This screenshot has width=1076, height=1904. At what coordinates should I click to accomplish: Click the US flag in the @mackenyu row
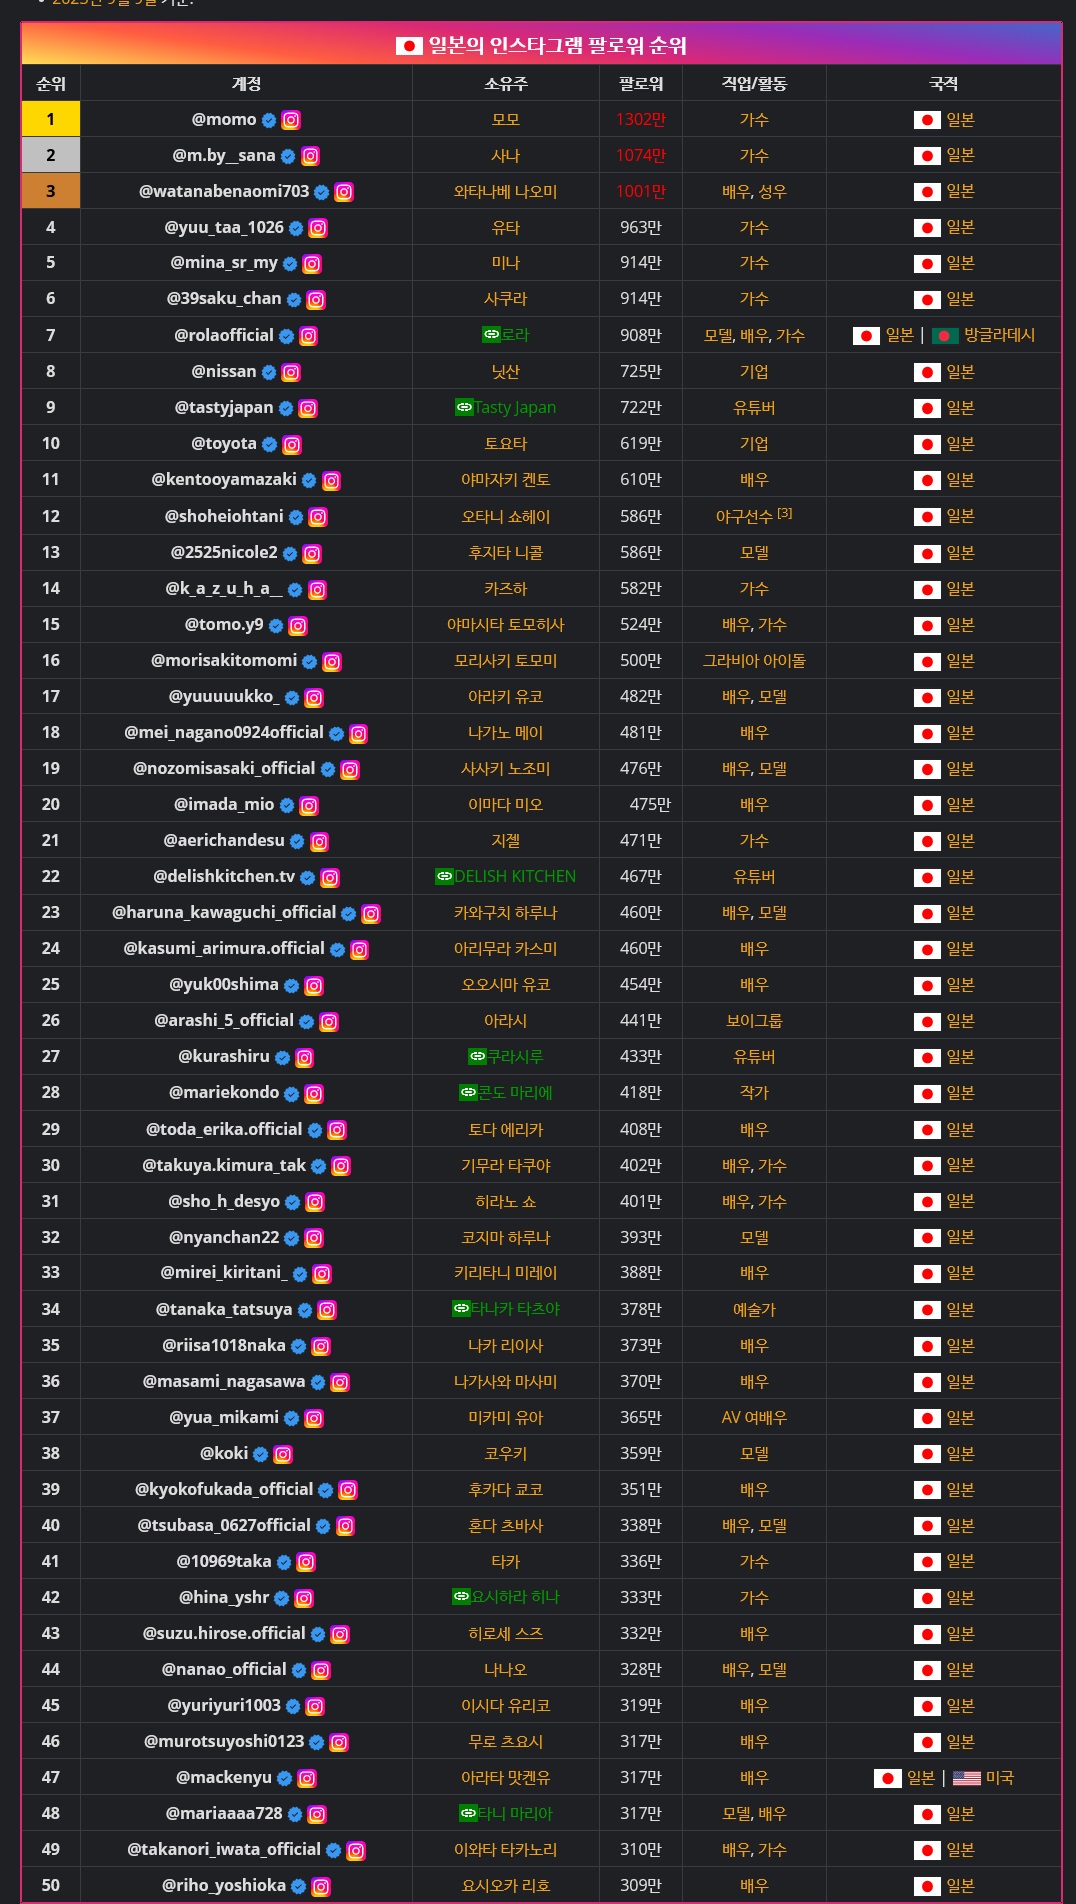click(966, 1778)
